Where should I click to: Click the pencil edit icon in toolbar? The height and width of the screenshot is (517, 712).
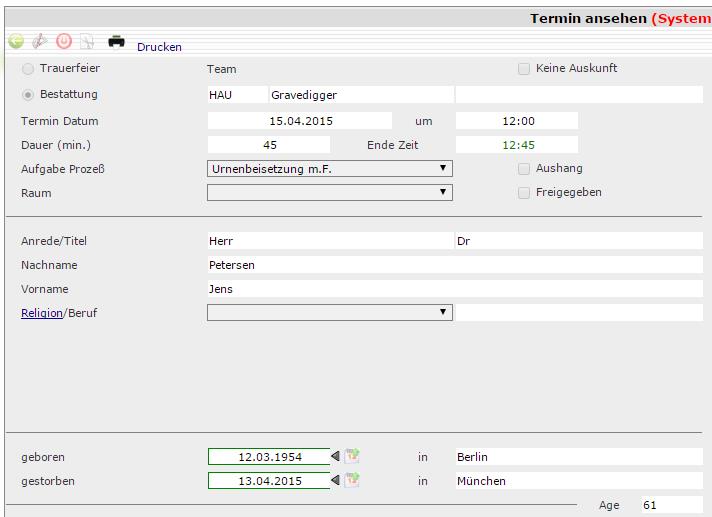(x=40, y=42)
